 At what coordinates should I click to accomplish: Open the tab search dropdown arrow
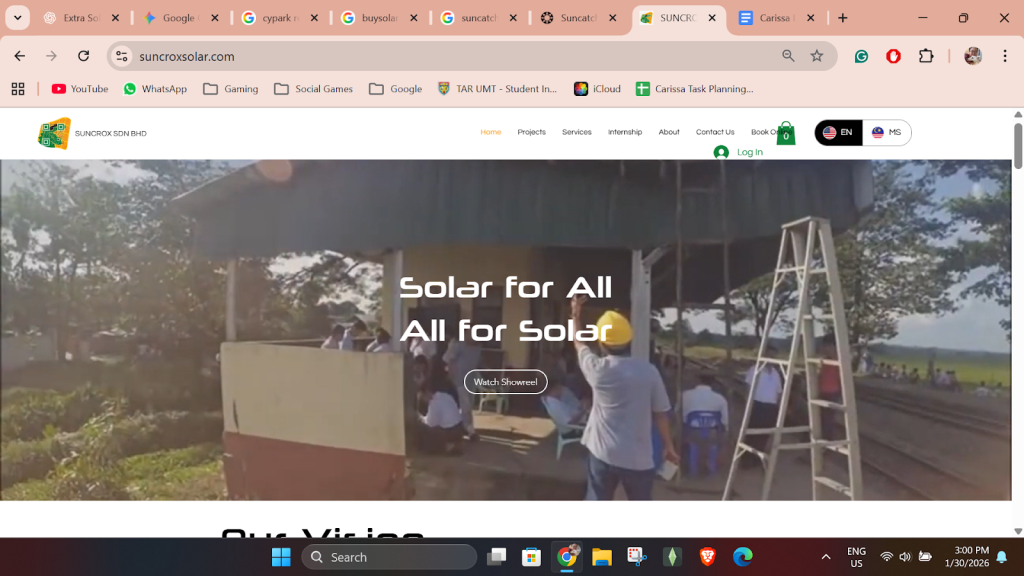click(x=17, y=18)
